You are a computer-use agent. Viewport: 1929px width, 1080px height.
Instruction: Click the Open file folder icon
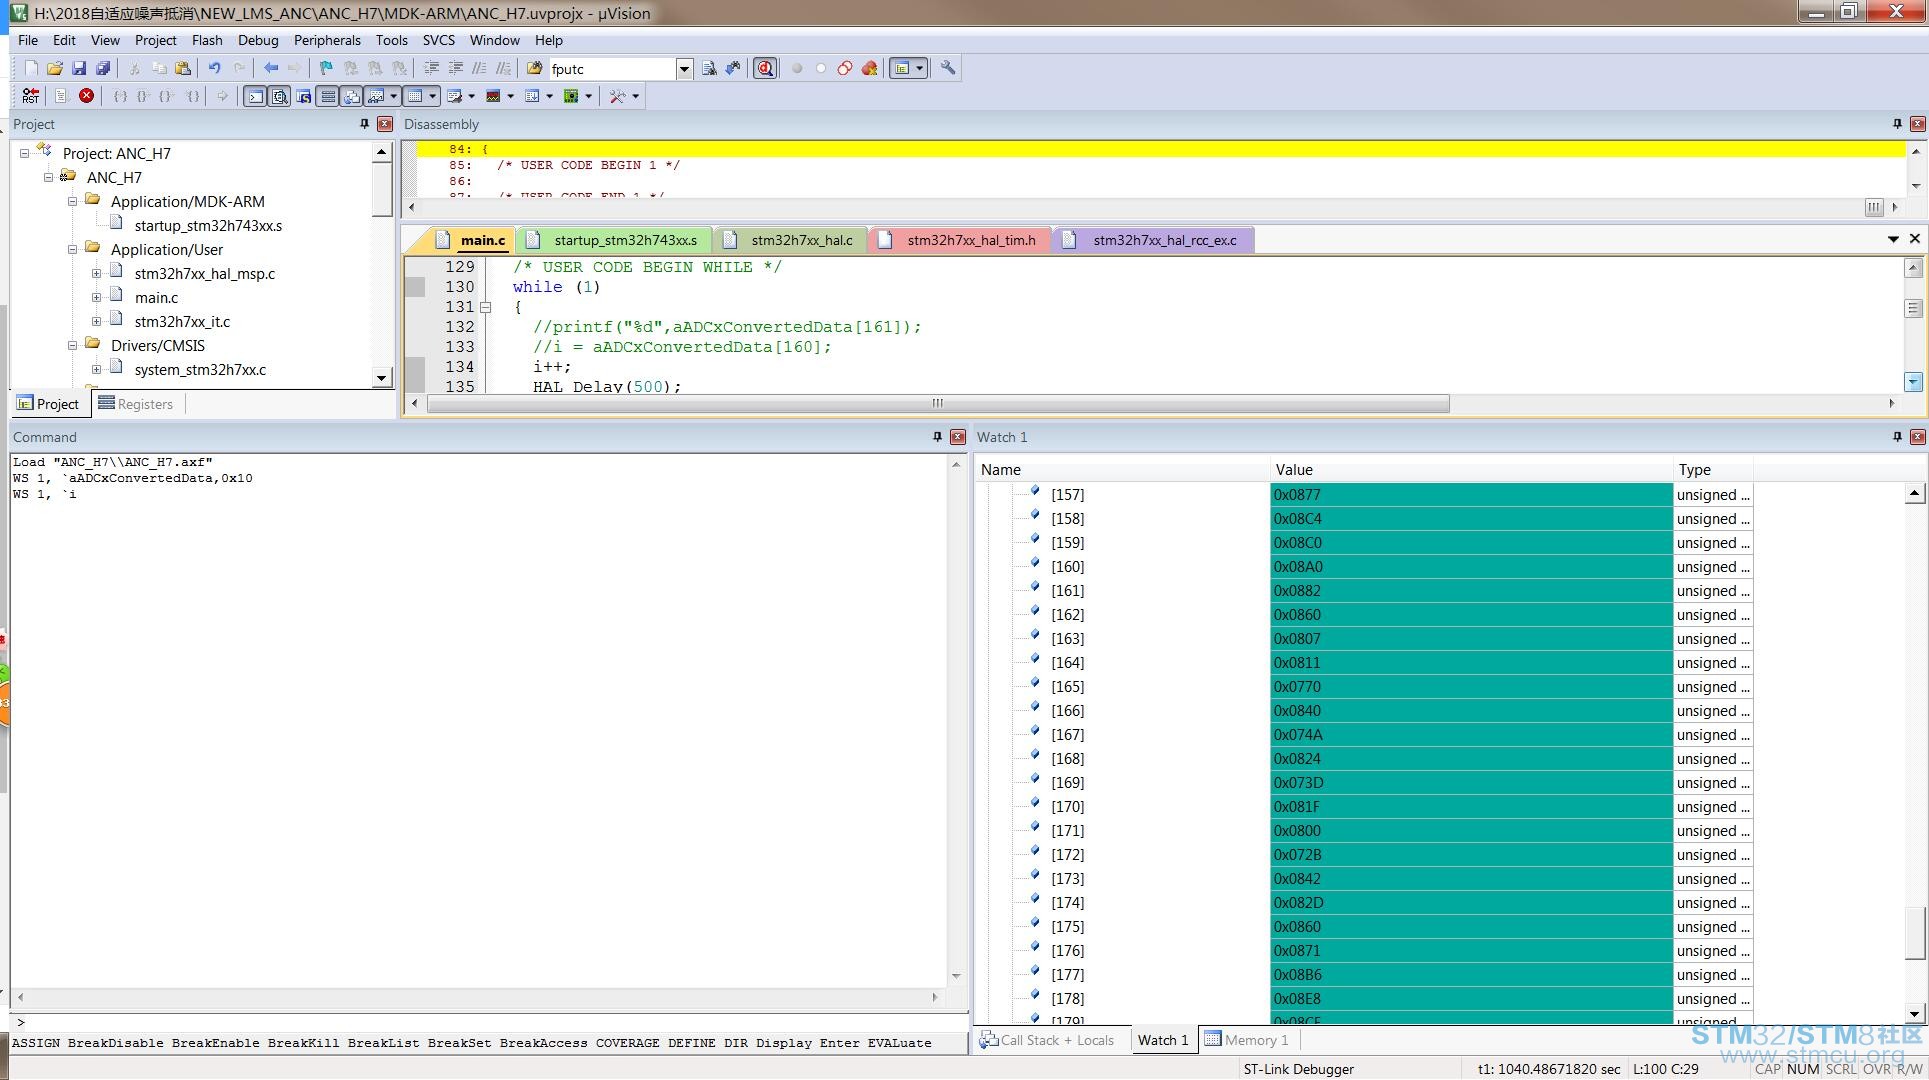tap(55, 68)
